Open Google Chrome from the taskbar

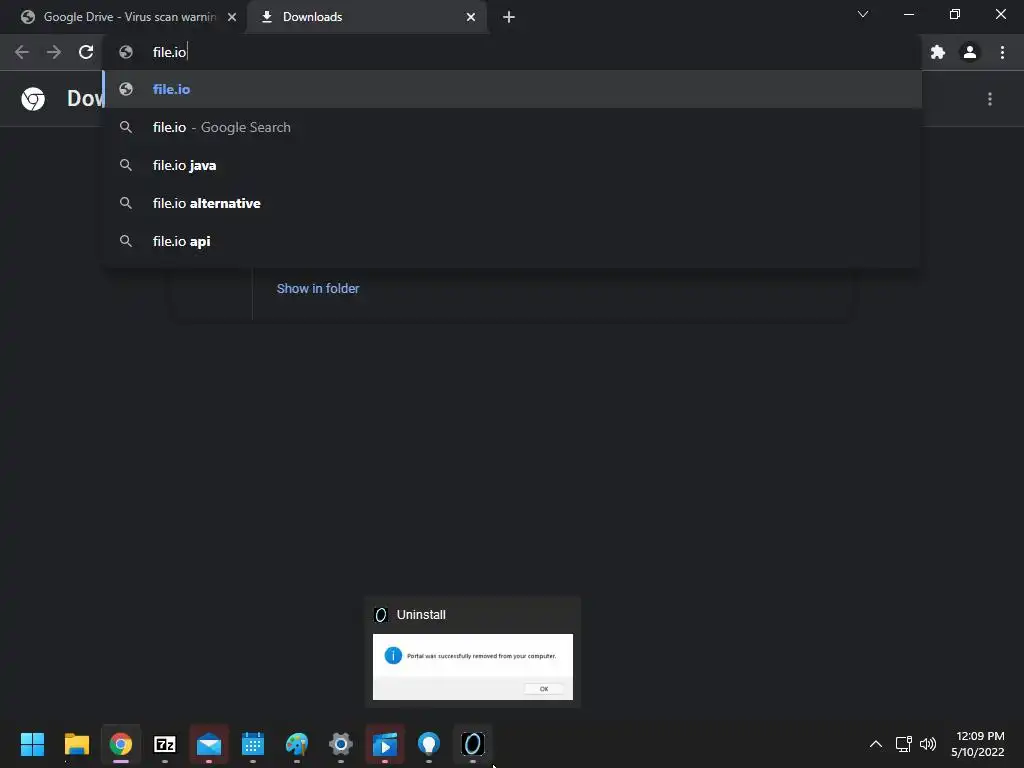click(121, 744)
